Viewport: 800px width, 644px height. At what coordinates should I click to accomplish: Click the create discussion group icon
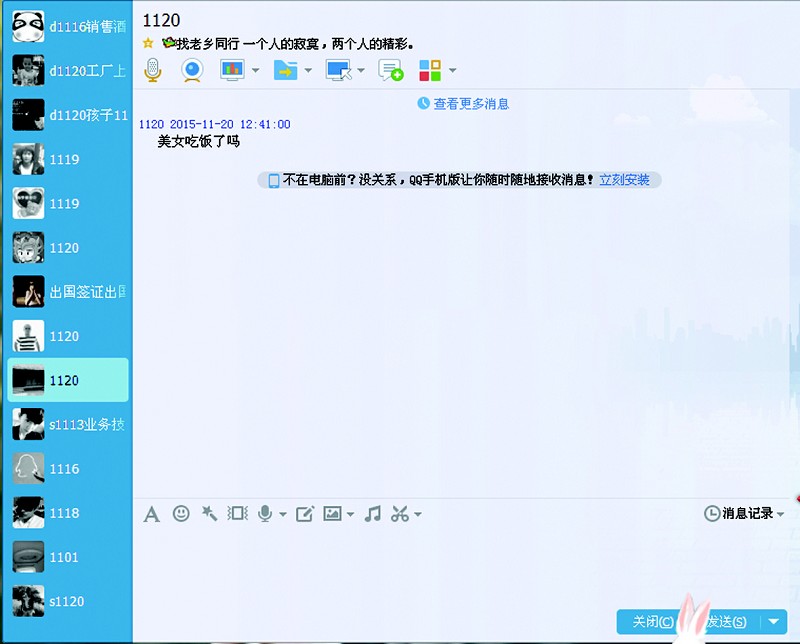(x=390, y=70)
